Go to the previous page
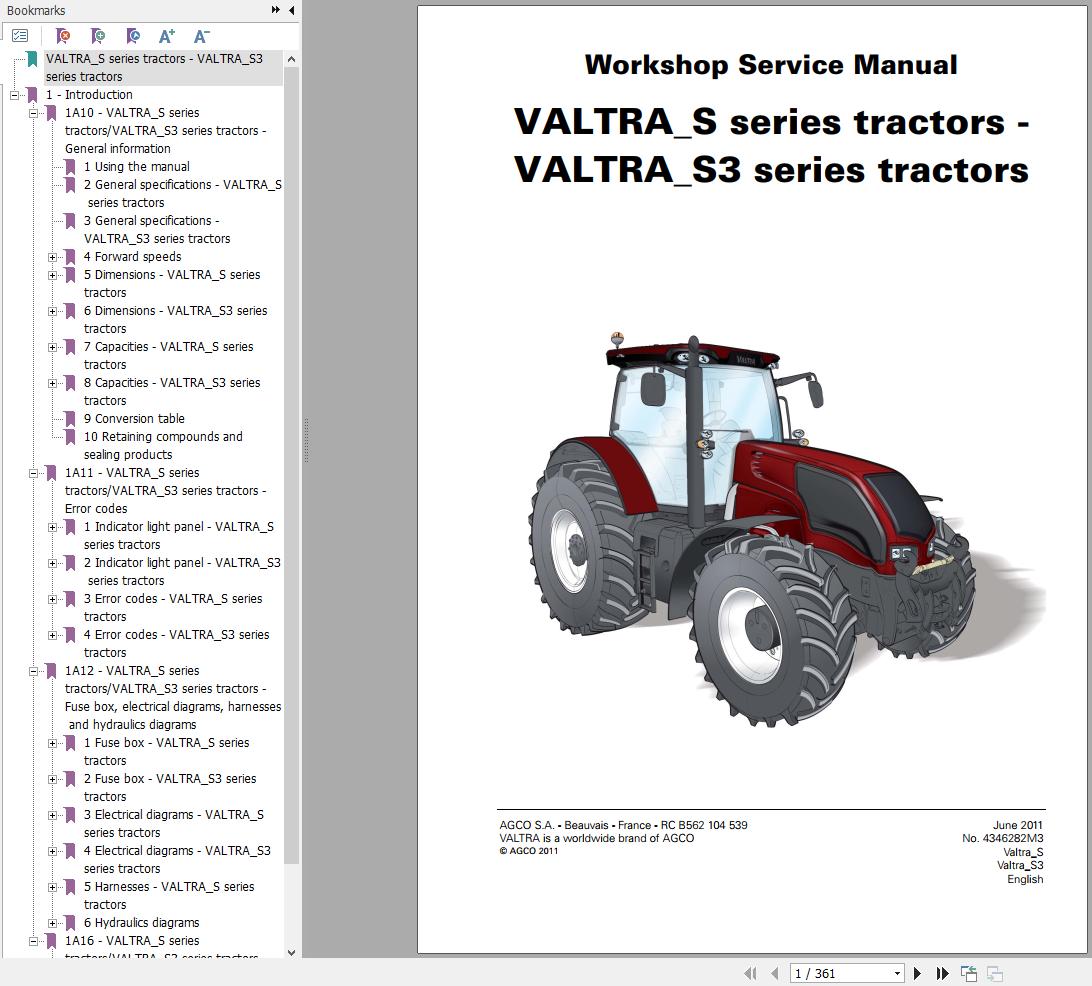Image resolution: width=1092 pixels, height=986 pixels. coord(774,973)
